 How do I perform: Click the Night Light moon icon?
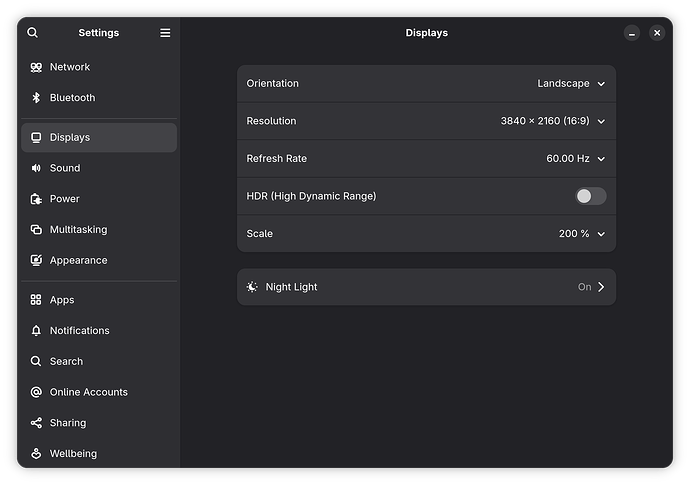tap(252, 287)
